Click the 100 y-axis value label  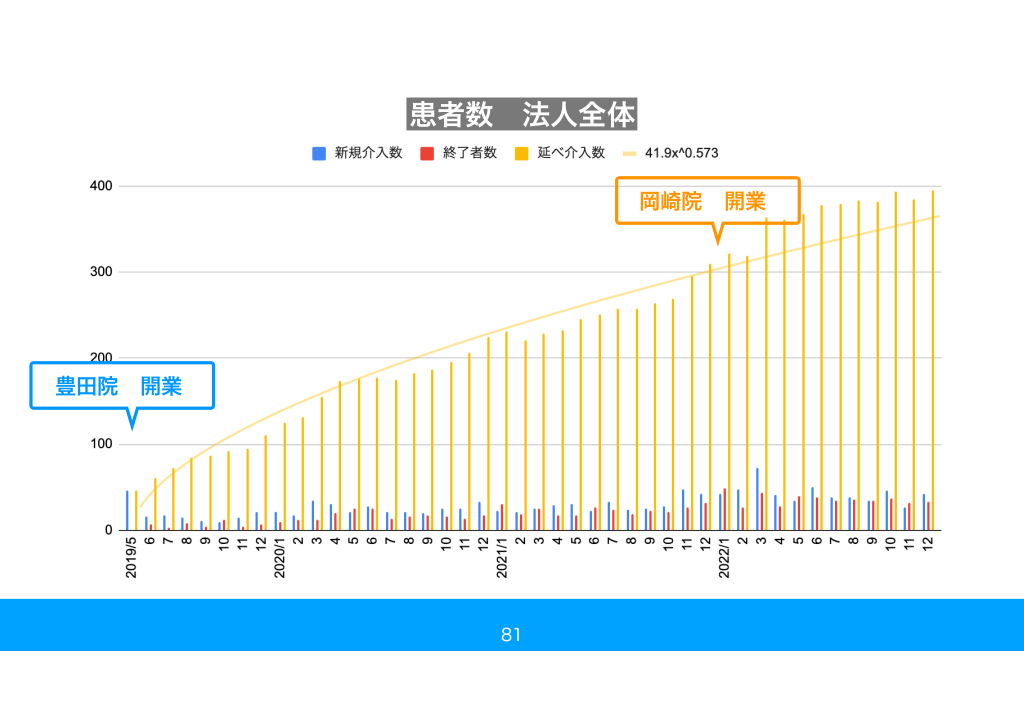click(x=101, y=444)
